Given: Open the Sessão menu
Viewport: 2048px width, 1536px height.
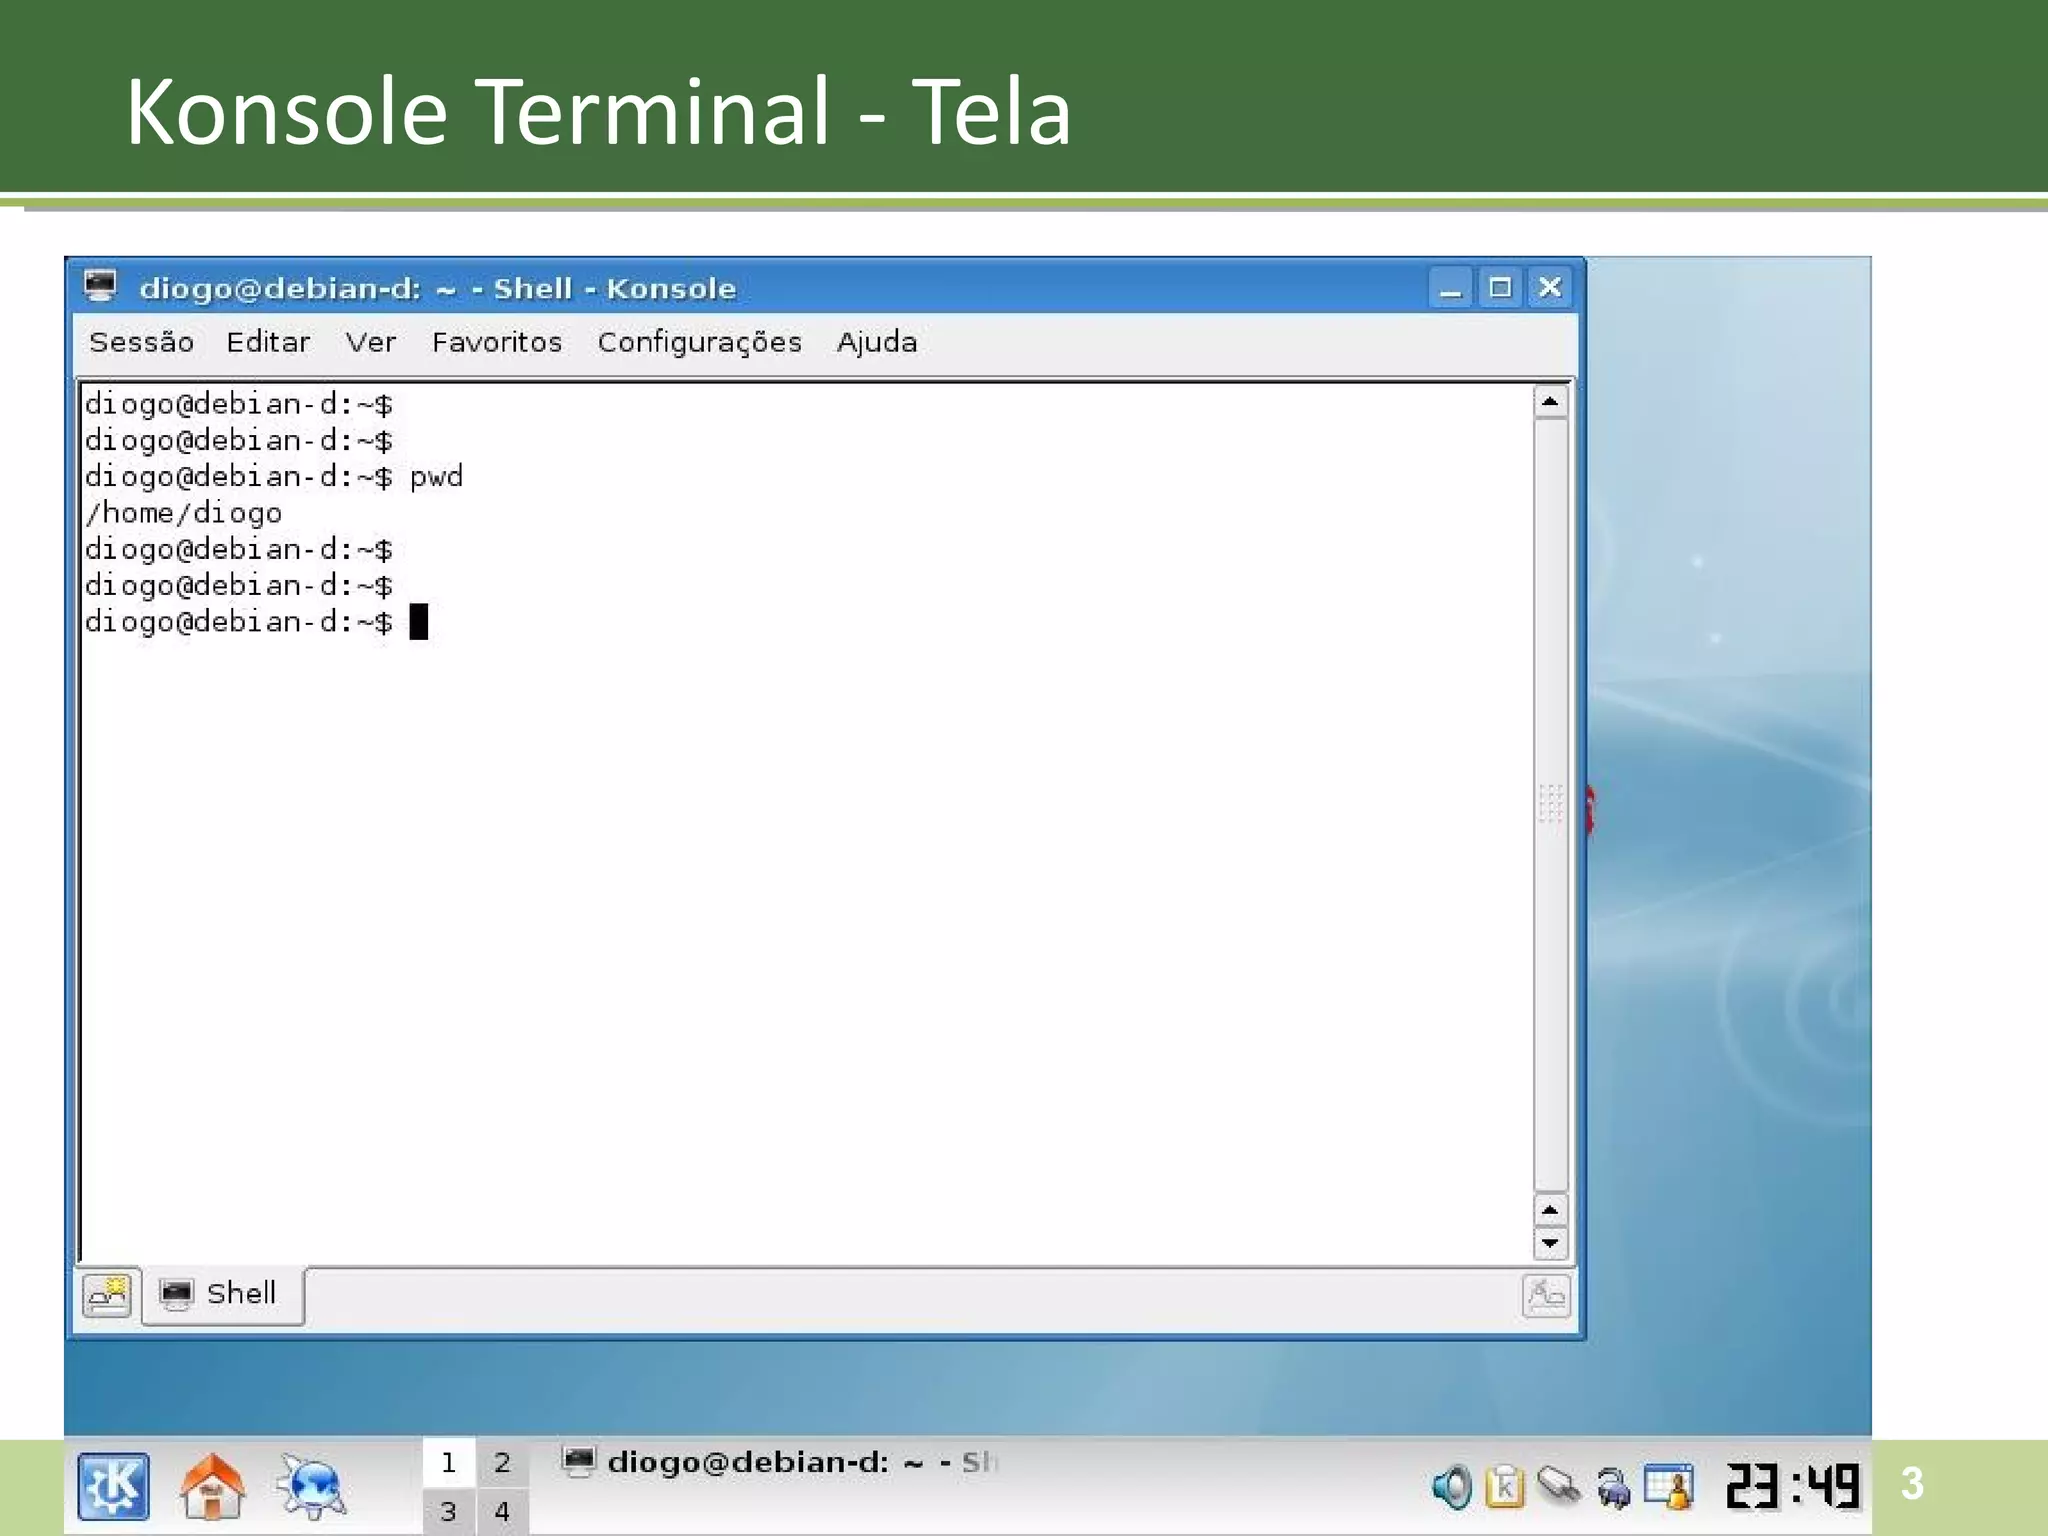Looking at the screenshot, I should coord(141,342).
